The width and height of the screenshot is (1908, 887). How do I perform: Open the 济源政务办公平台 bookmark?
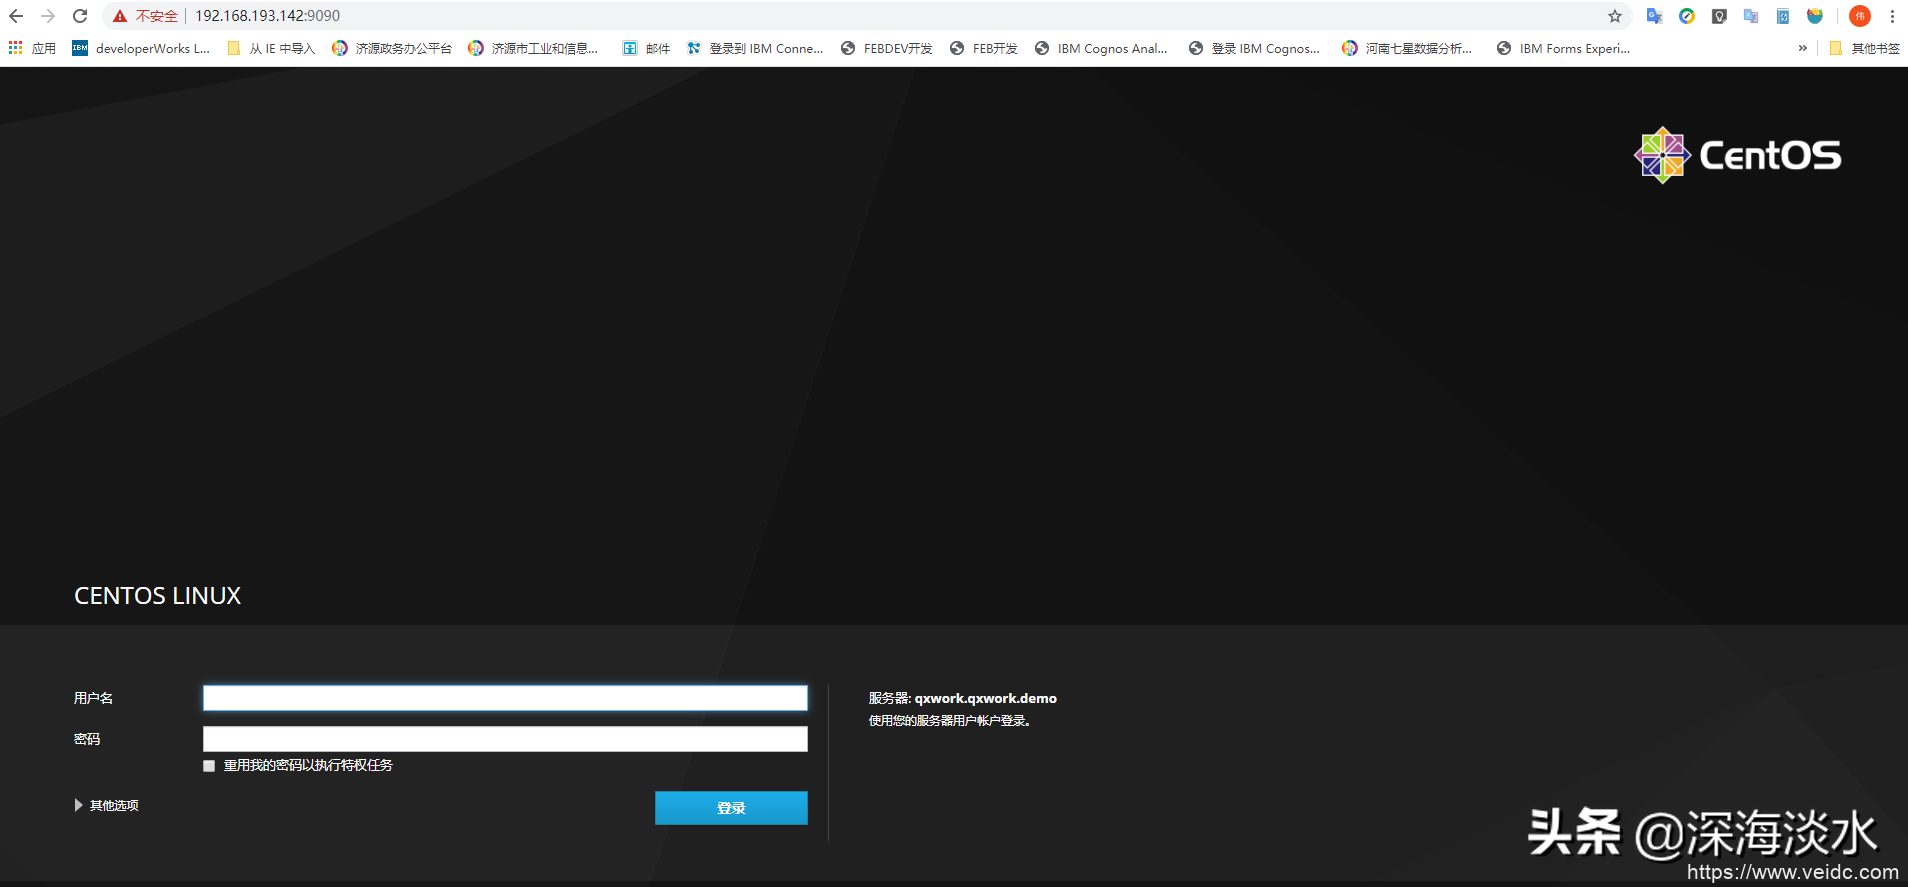pyautogui.click(x=392, y=48)
